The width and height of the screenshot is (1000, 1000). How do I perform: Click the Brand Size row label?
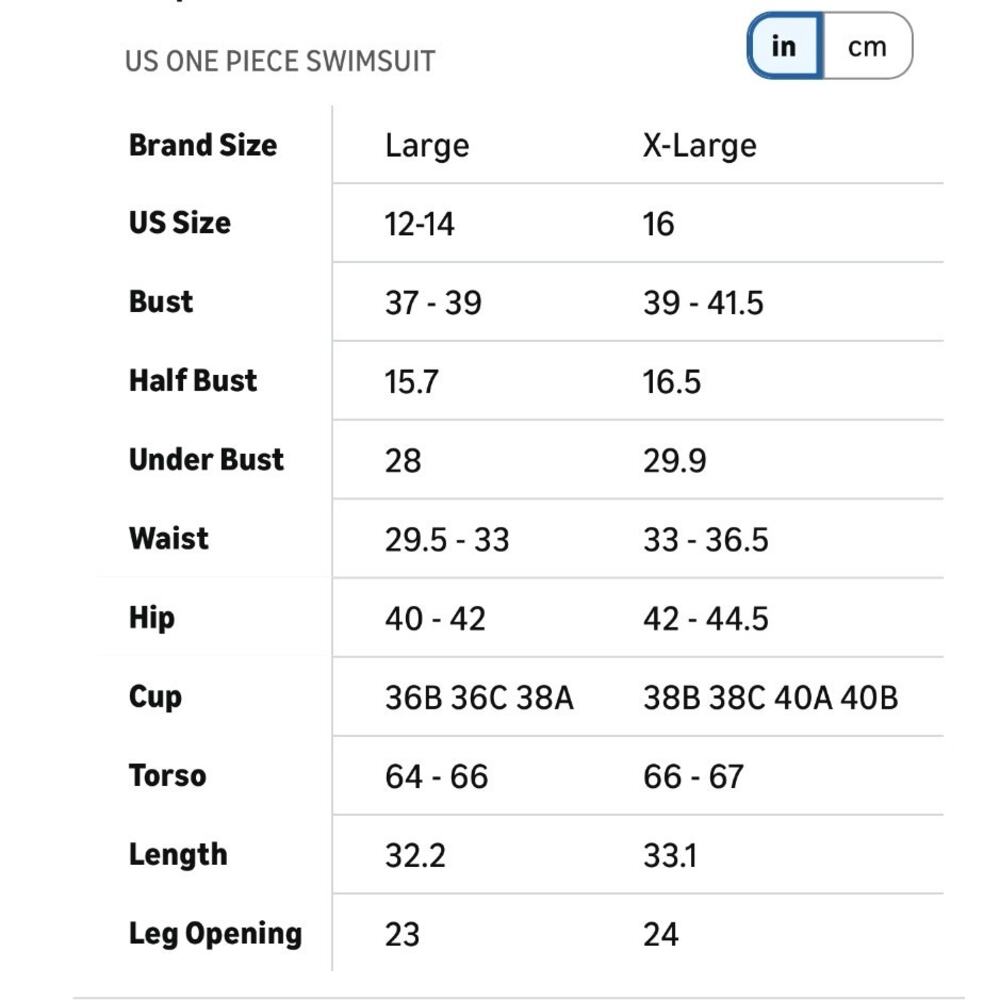click(203, 145)
